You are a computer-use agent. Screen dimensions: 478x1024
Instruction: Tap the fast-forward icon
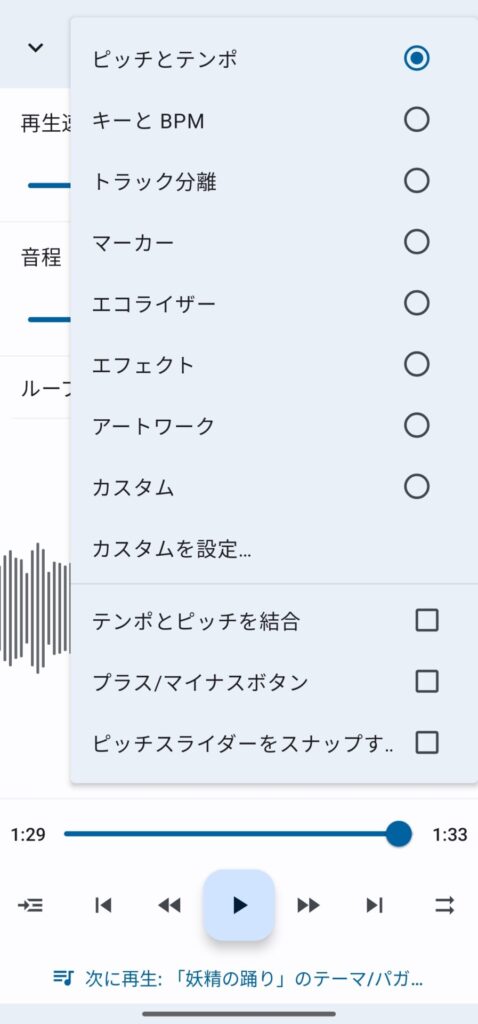pos(308,904)
